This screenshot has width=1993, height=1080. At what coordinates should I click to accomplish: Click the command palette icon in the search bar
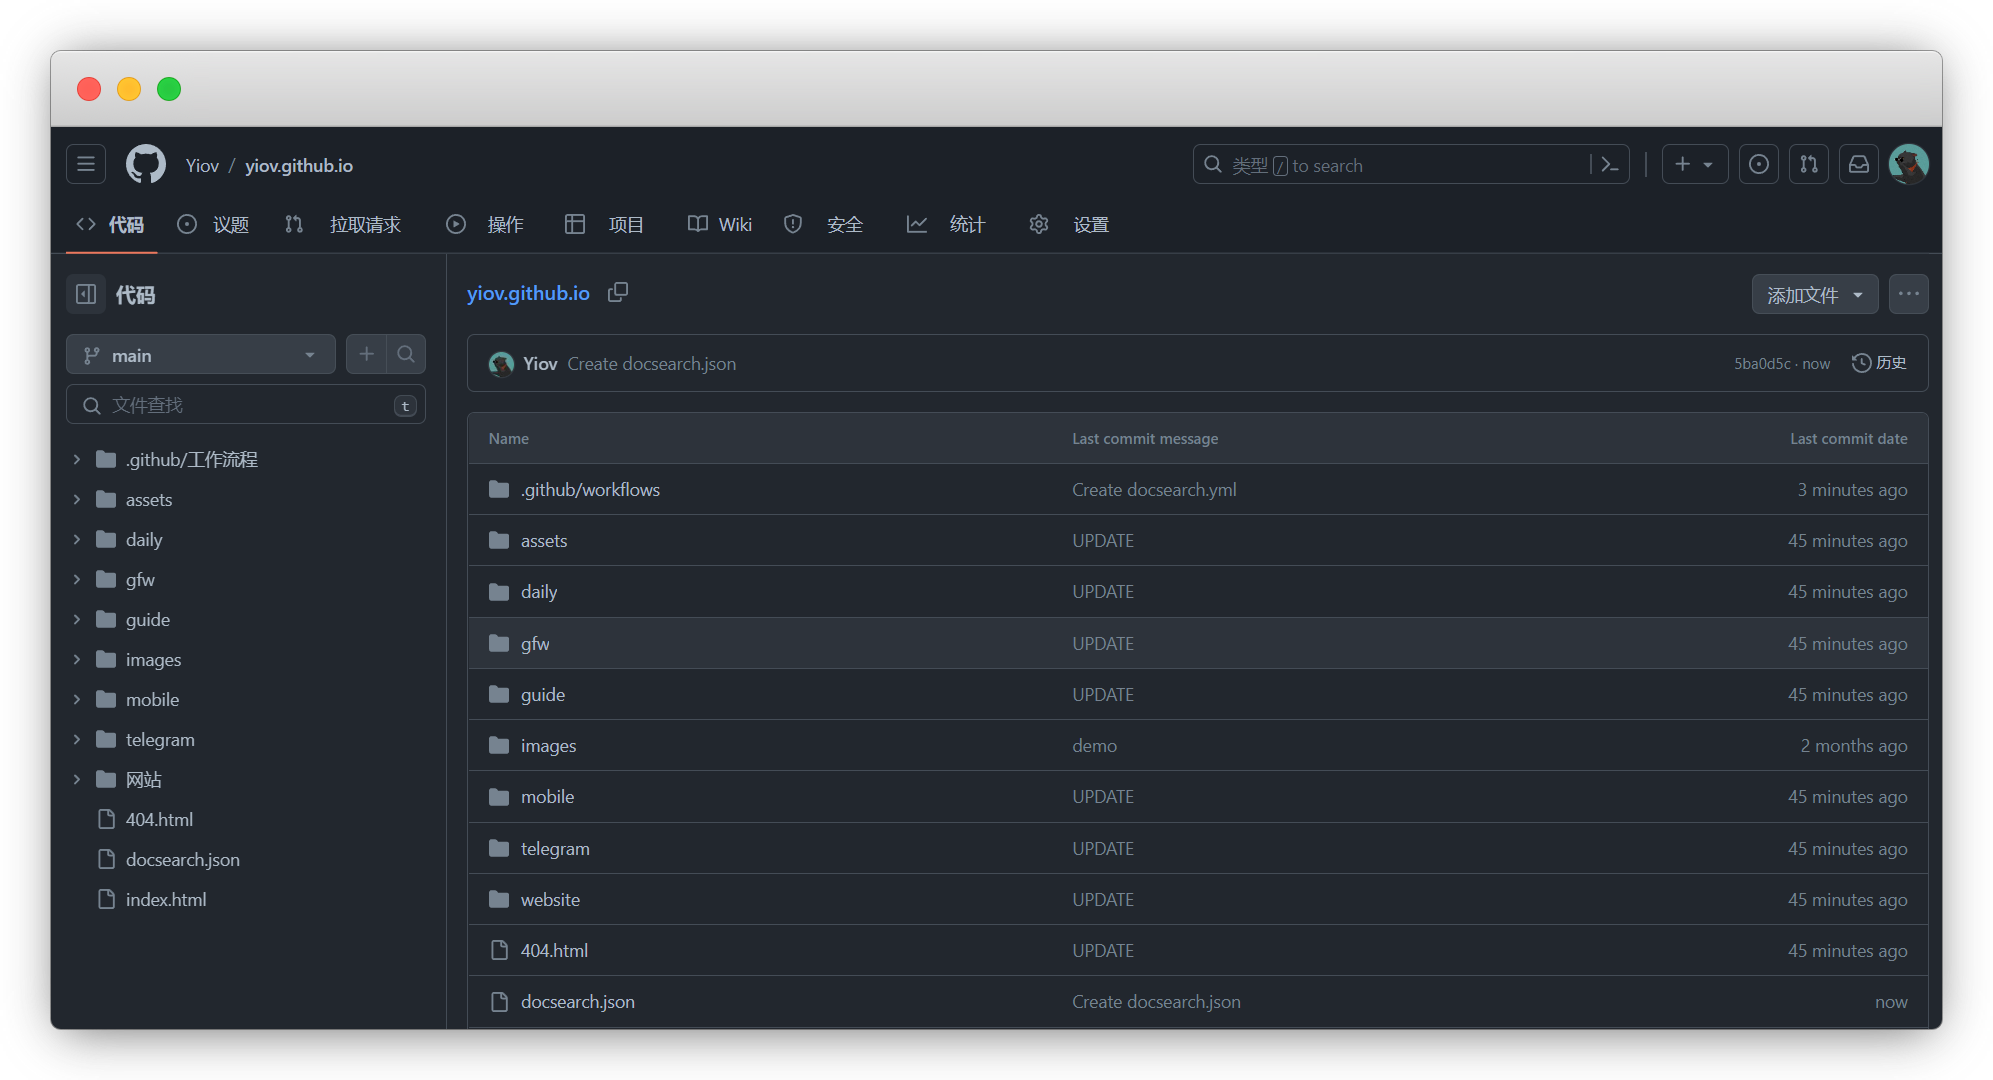tap(1608, 164)
